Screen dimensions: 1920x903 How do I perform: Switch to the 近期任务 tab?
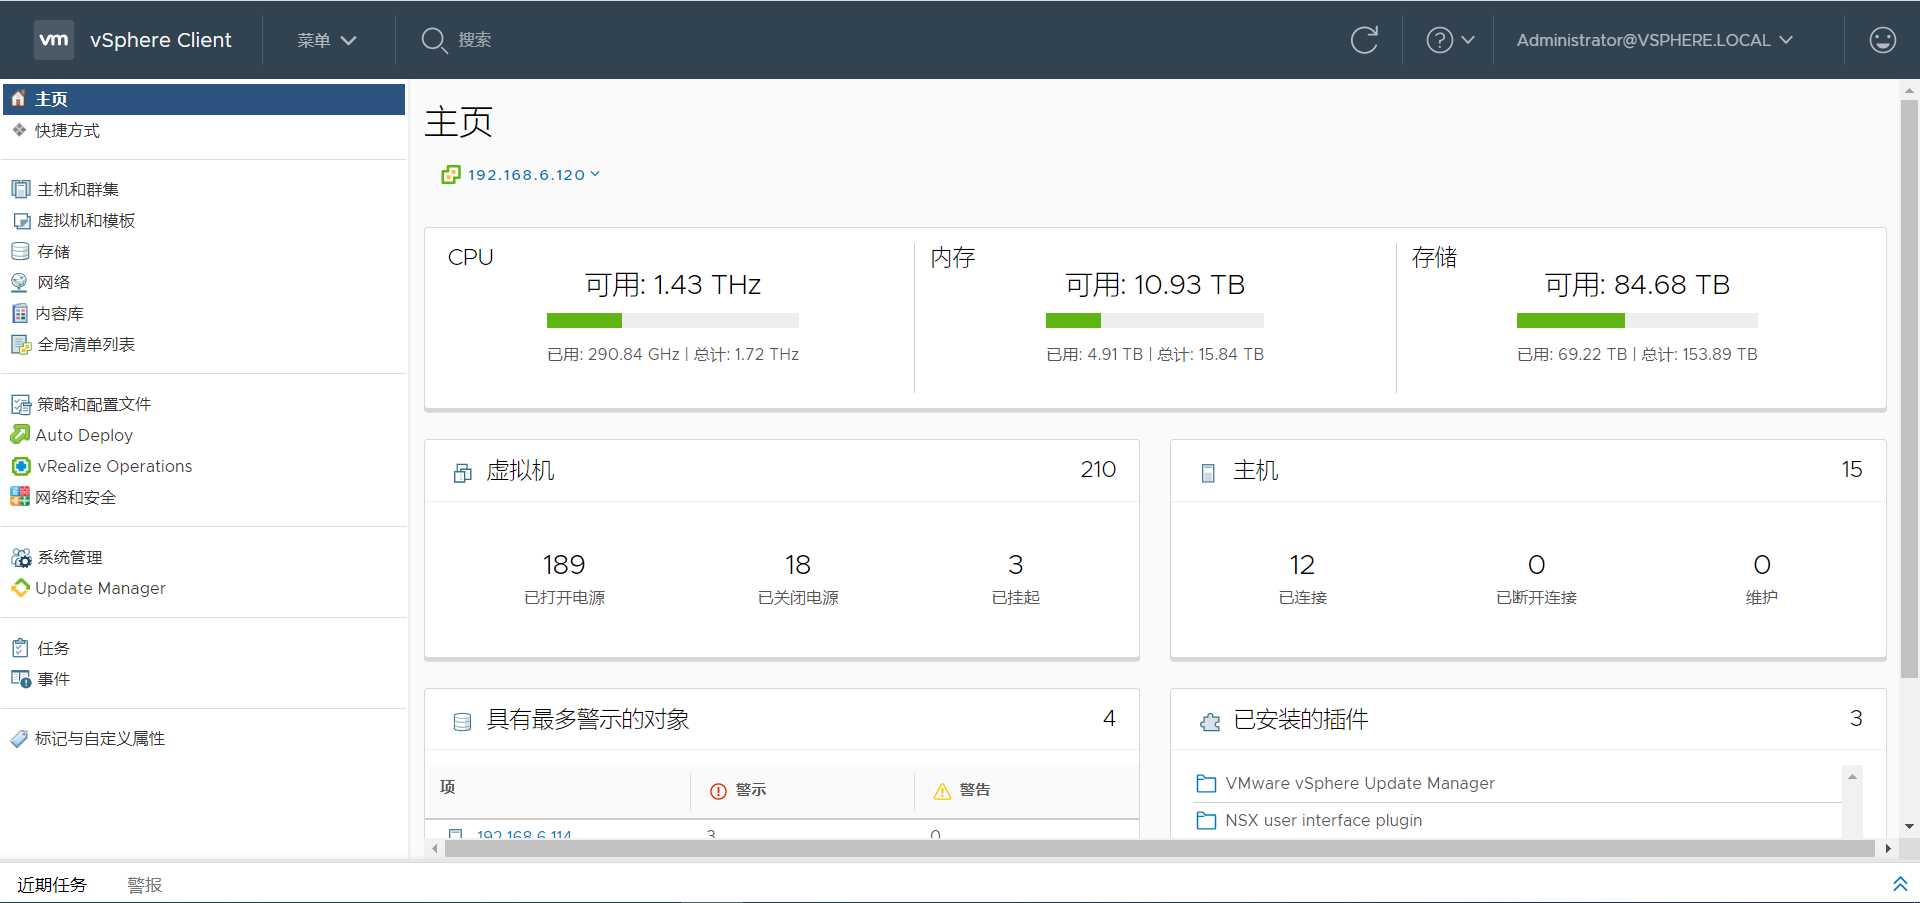click(52, 885)
